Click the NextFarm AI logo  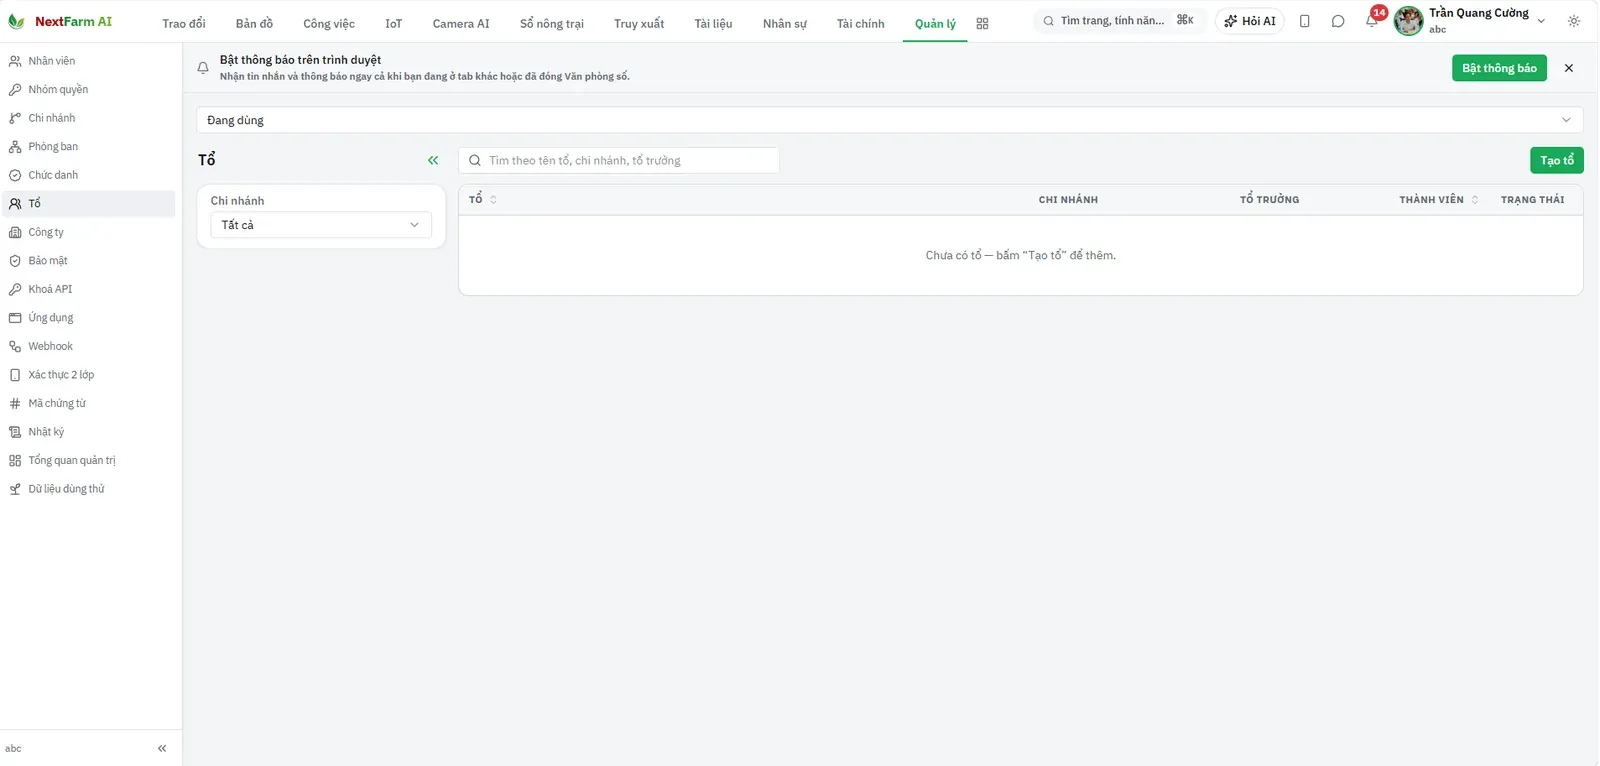tap(60, 22)
